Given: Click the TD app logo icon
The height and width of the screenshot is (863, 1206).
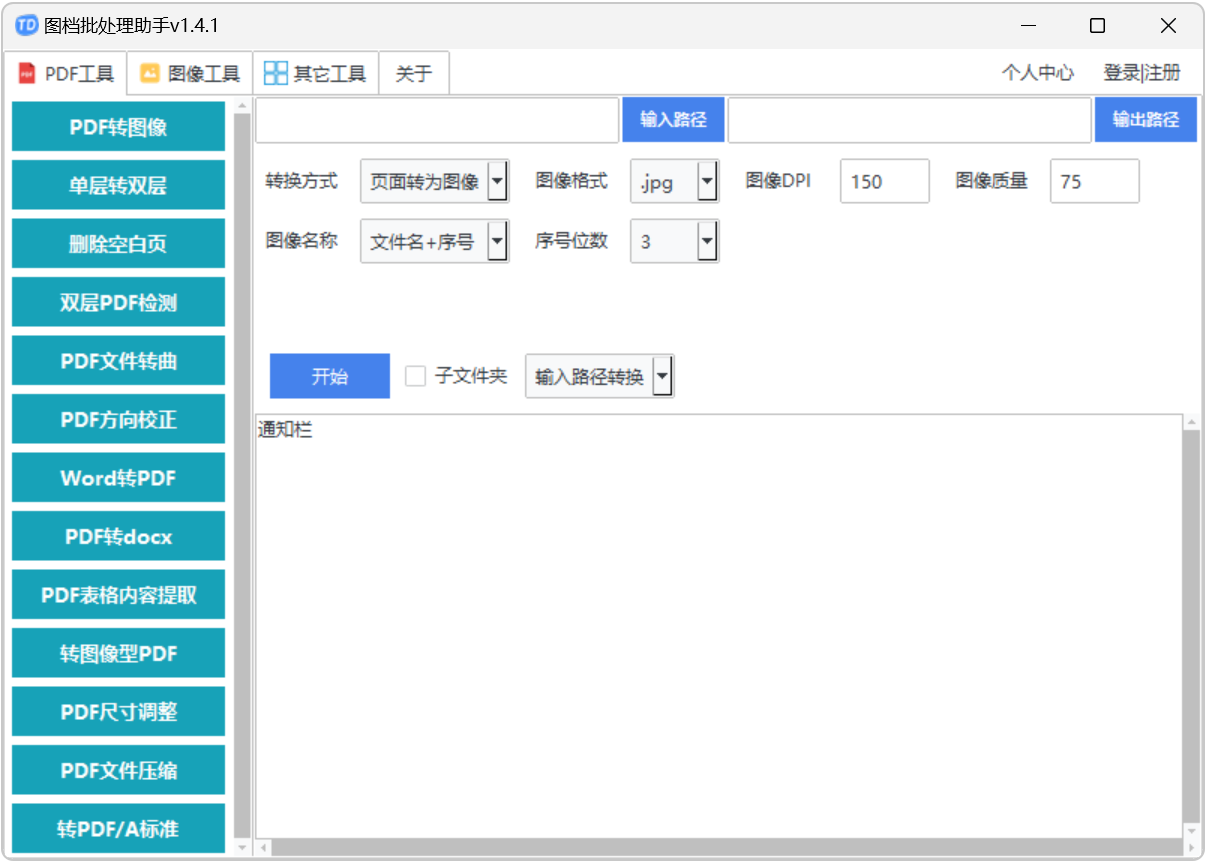Looking at the screenshot, I should (x=27, y=25).
